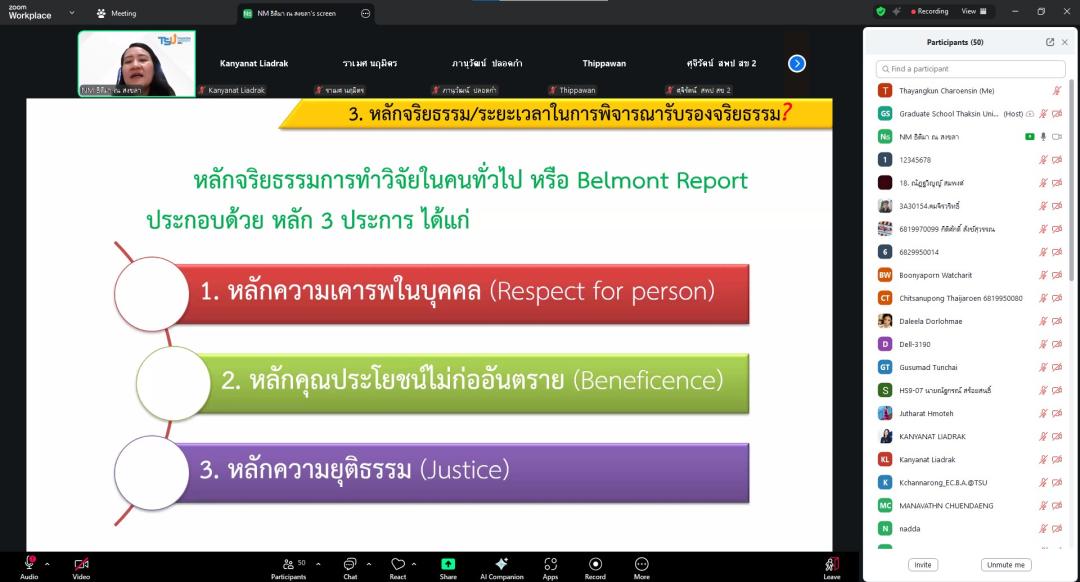Click the Invite button

tap(922, 565)
